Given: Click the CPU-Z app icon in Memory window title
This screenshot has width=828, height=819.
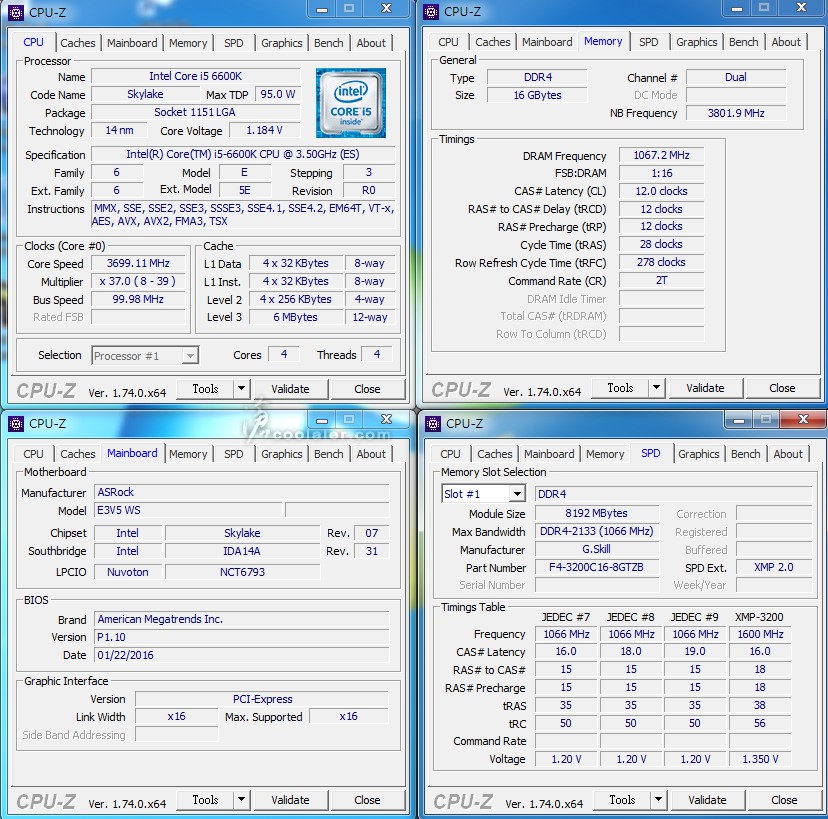Looking at the screenshot, I should pos(431,12).
